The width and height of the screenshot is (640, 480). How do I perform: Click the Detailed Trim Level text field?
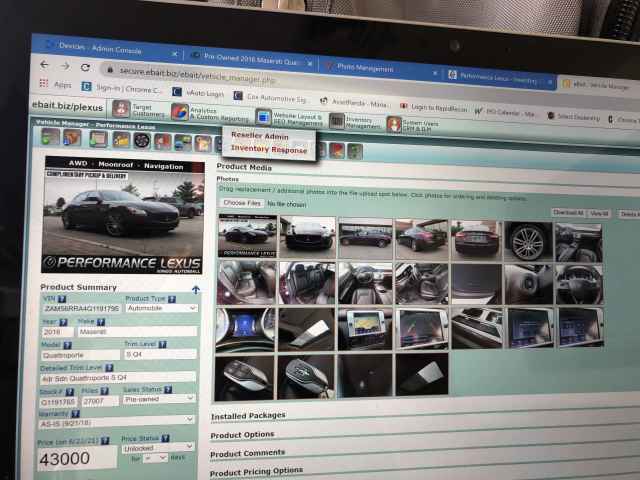click(x=118, y=378)
